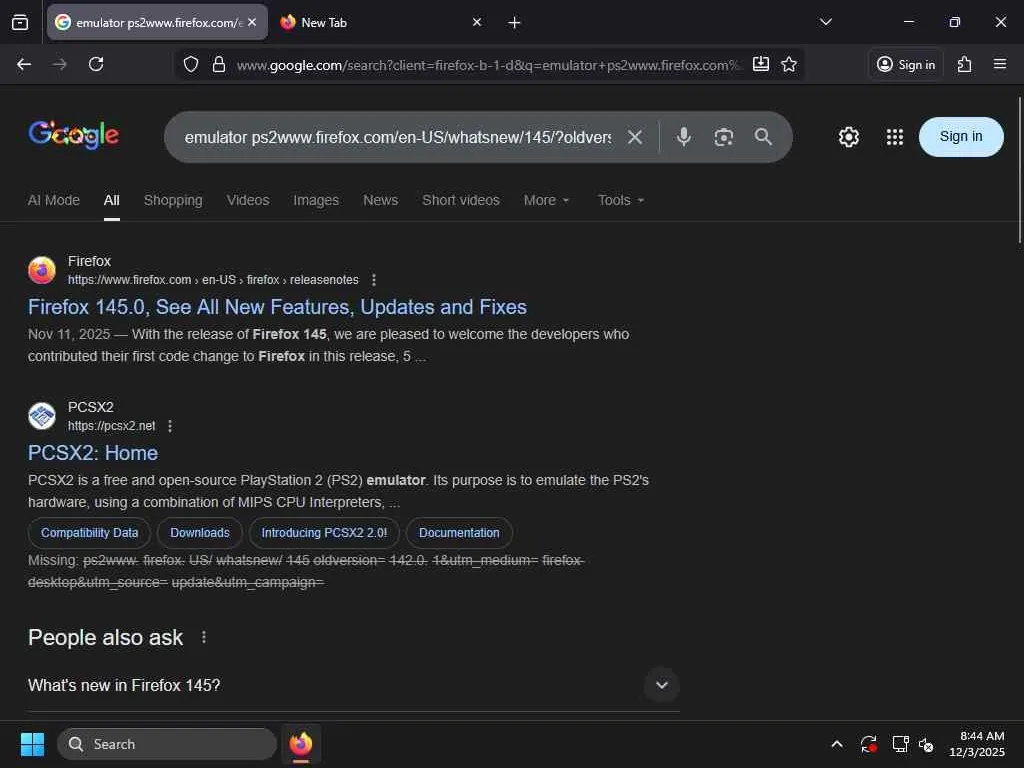This screenshot has width=1024, height=768.
Task: Open Firefox 145.0 release notes link
Action: (278, 307)
